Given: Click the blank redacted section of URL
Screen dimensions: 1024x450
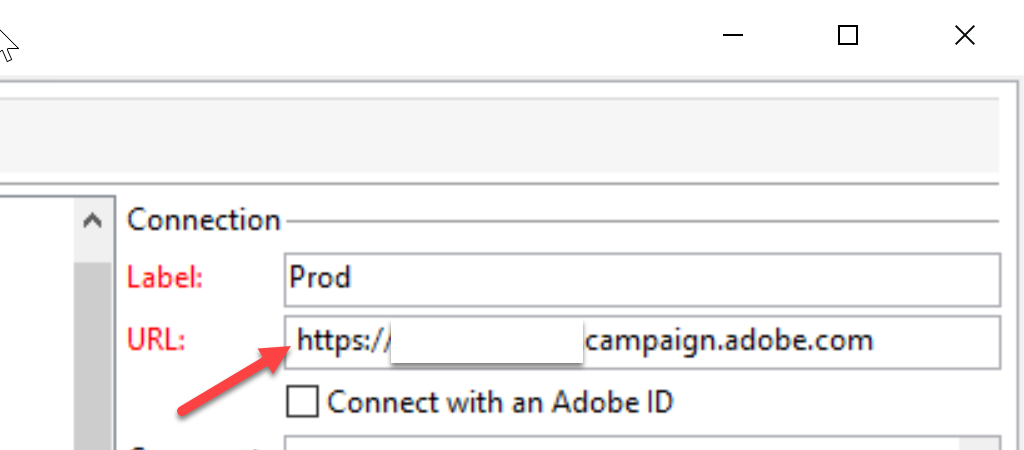Looking at the screenshot, I should click(x=487, y=342).
